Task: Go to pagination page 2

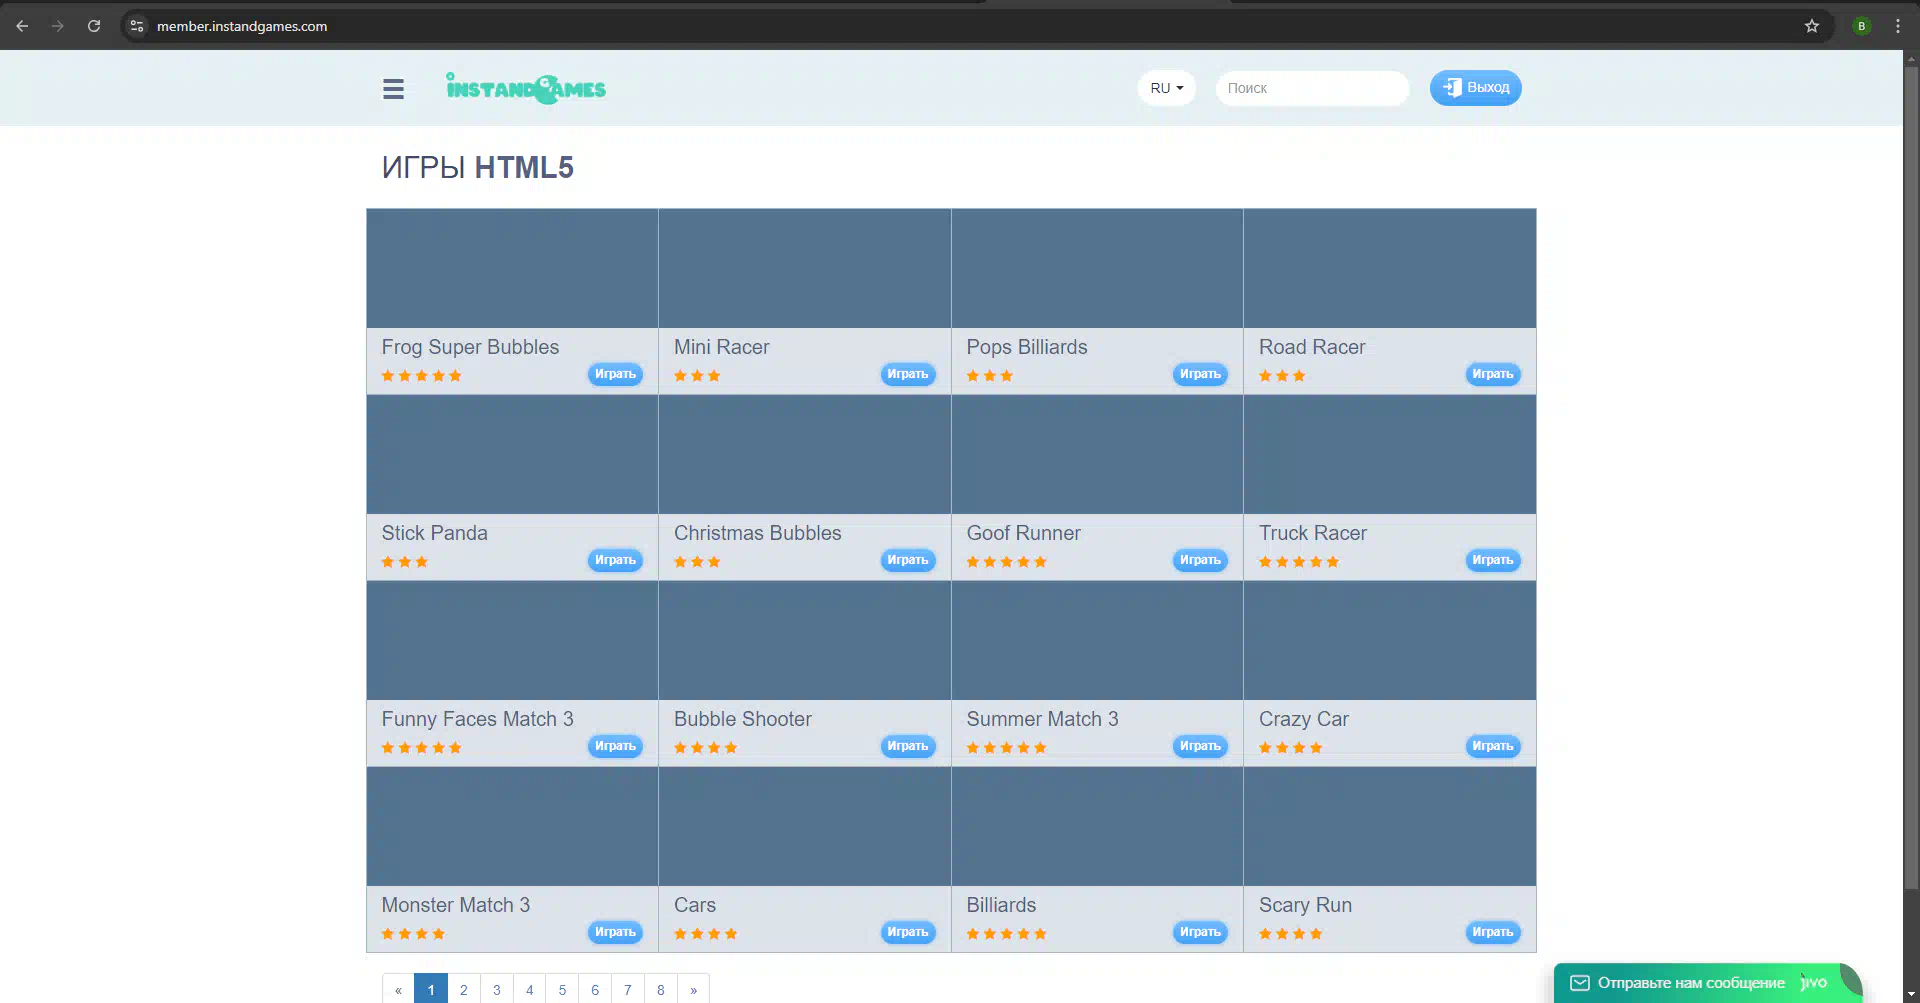Action: coord(464,990)
